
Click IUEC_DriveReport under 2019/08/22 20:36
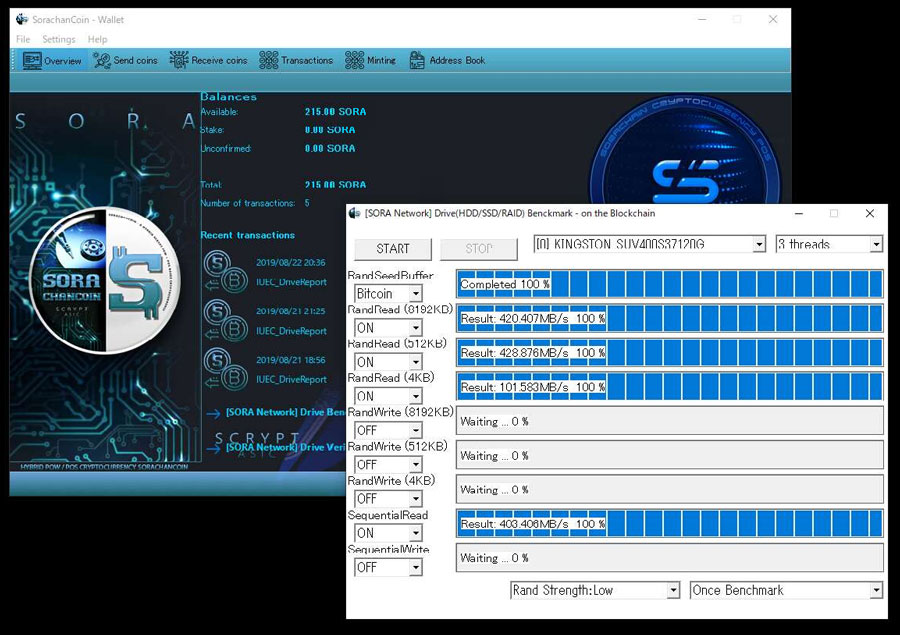tap(291, 282)
